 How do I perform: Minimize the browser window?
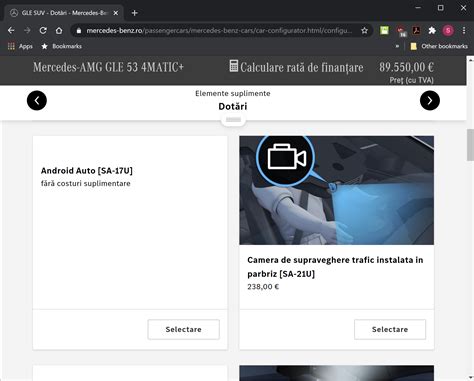click(418, 7)
